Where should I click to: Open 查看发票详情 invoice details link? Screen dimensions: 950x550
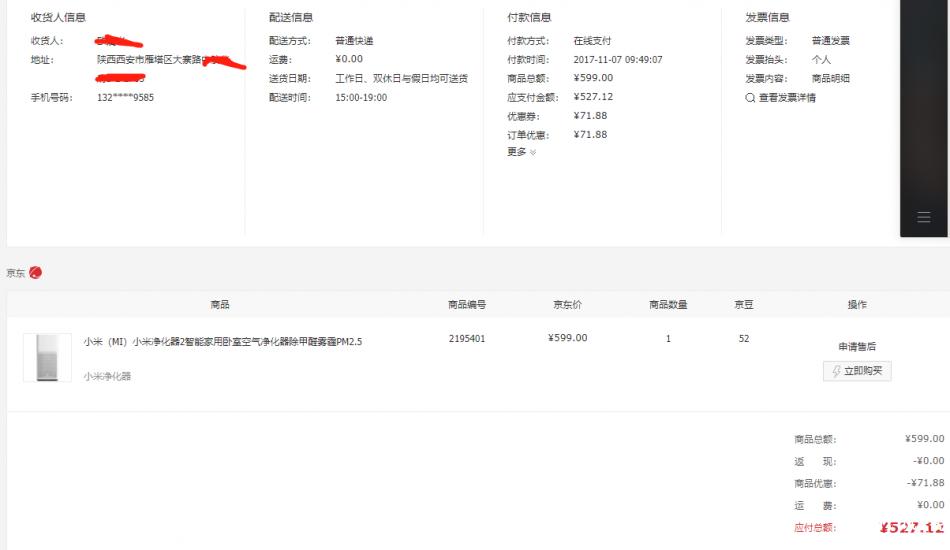(x=787, y=98)
